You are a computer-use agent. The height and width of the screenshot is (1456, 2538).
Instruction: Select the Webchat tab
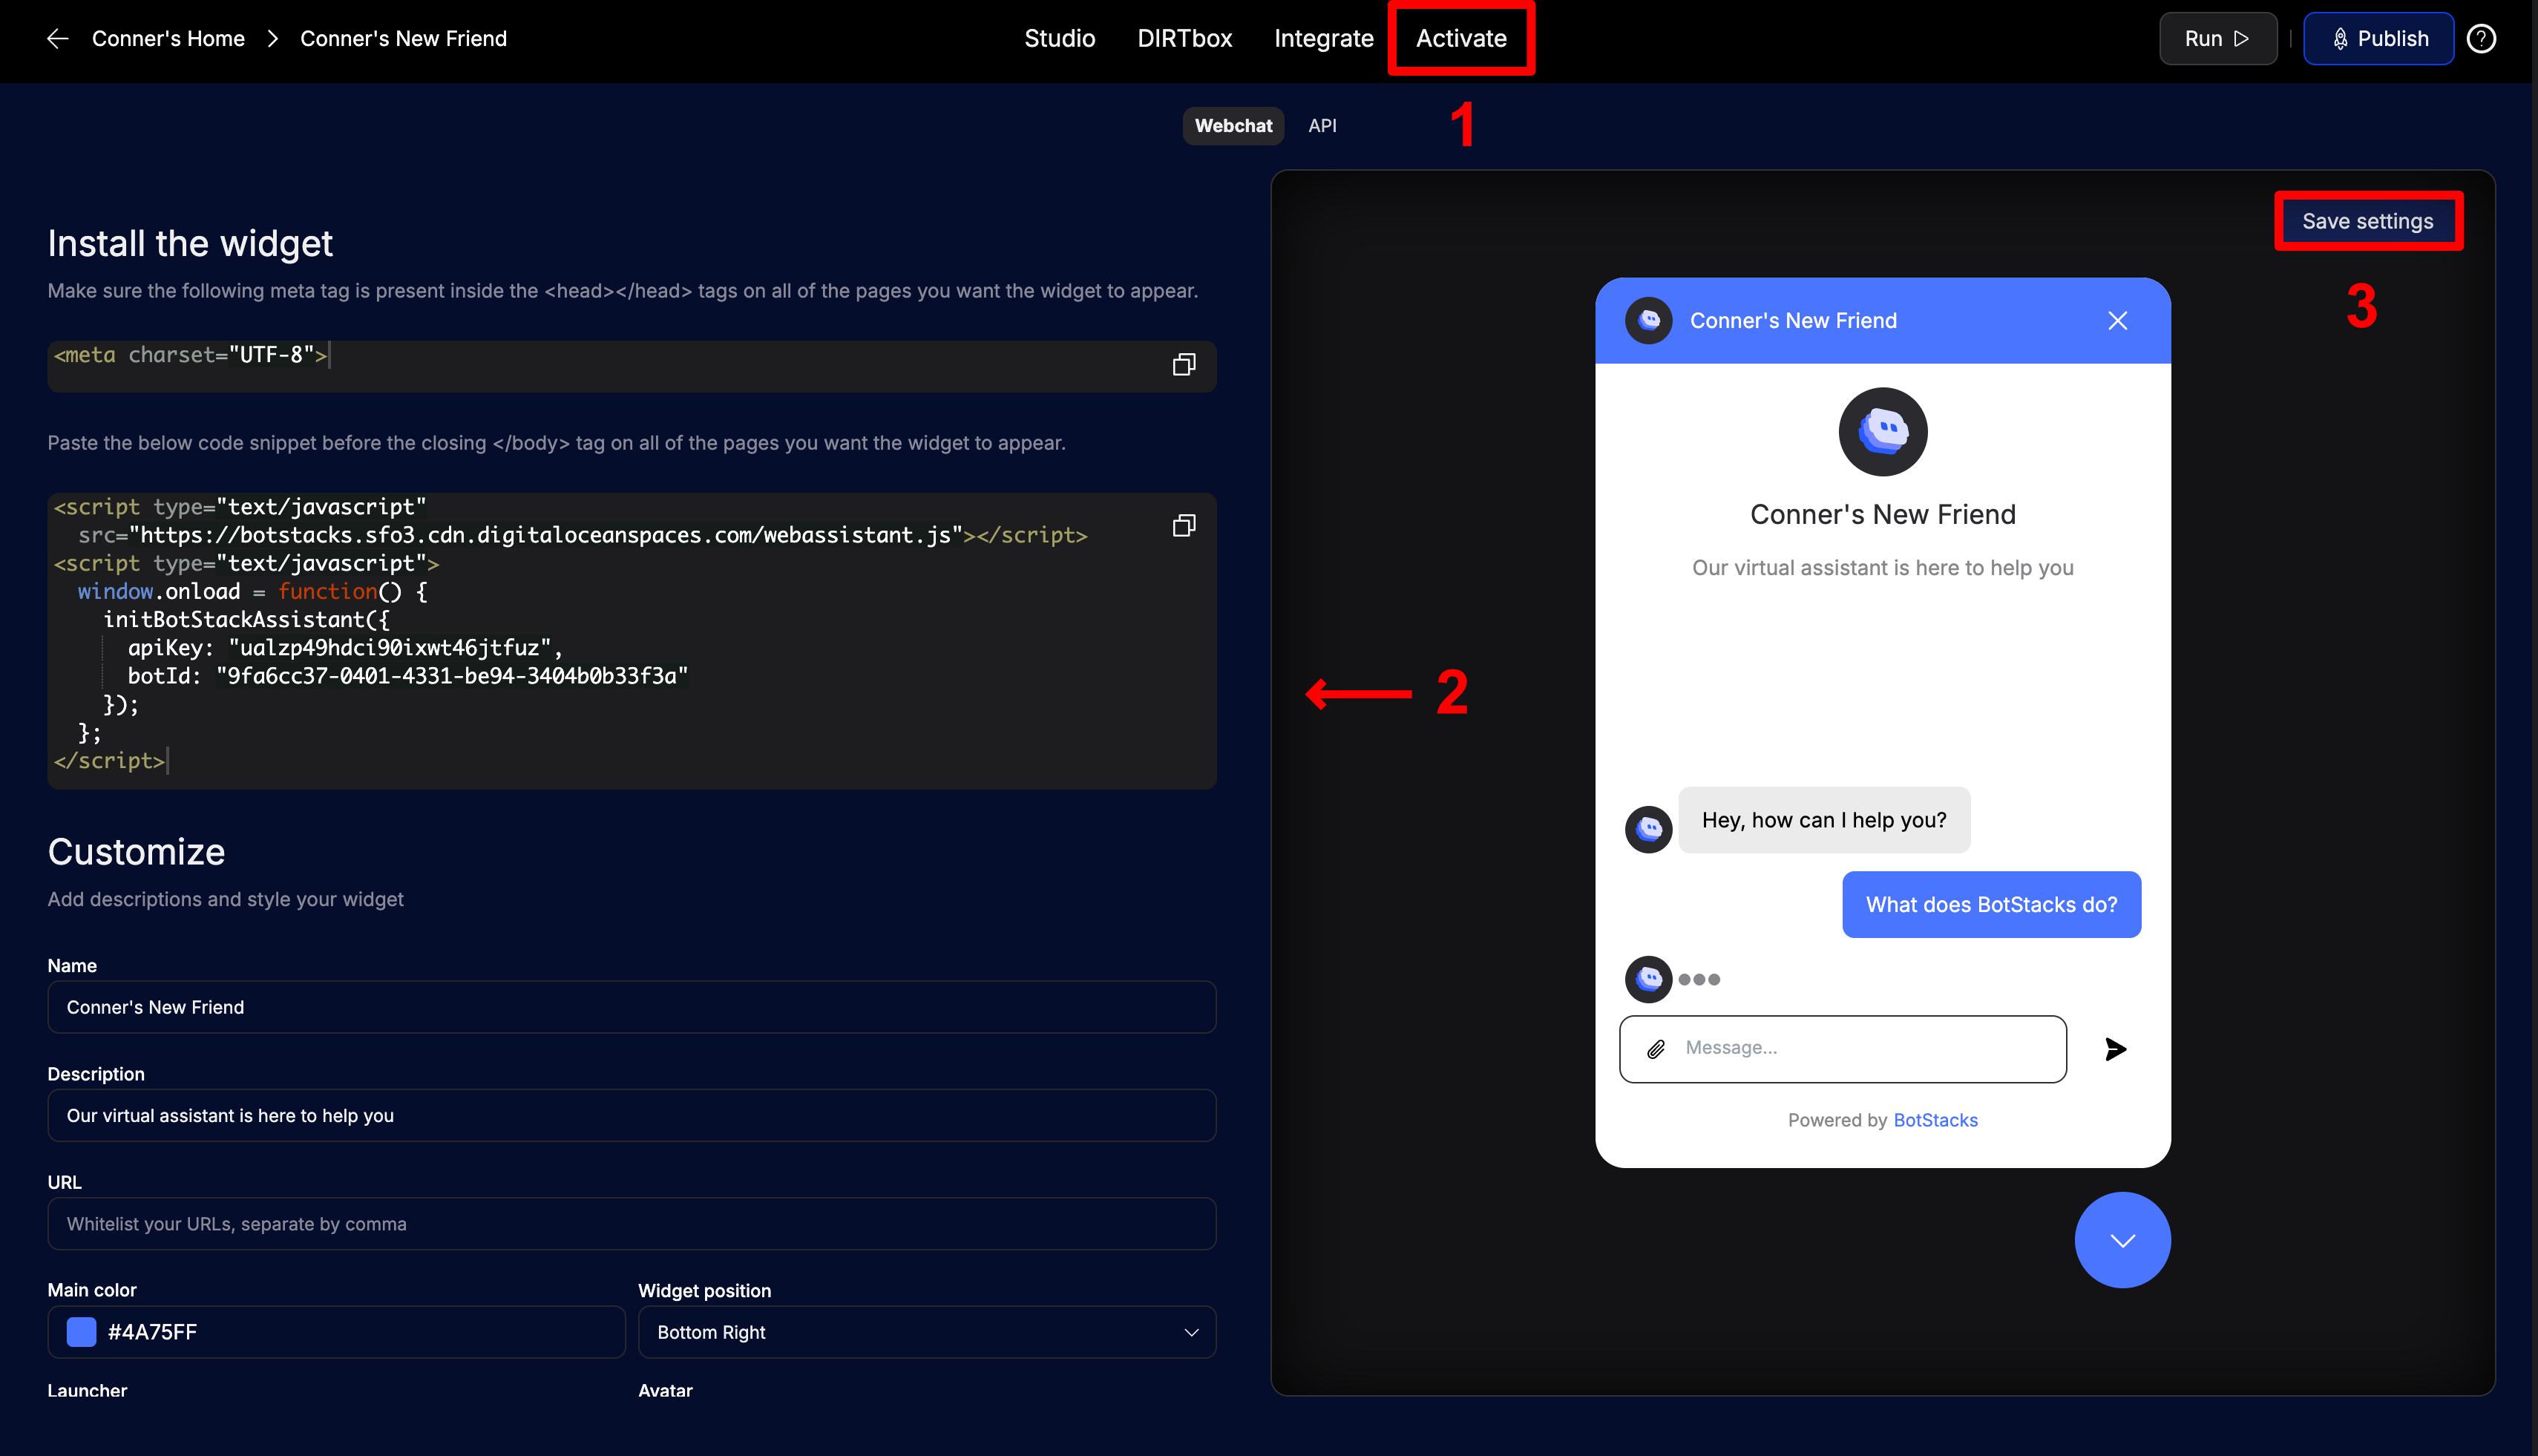(1233, 126)
